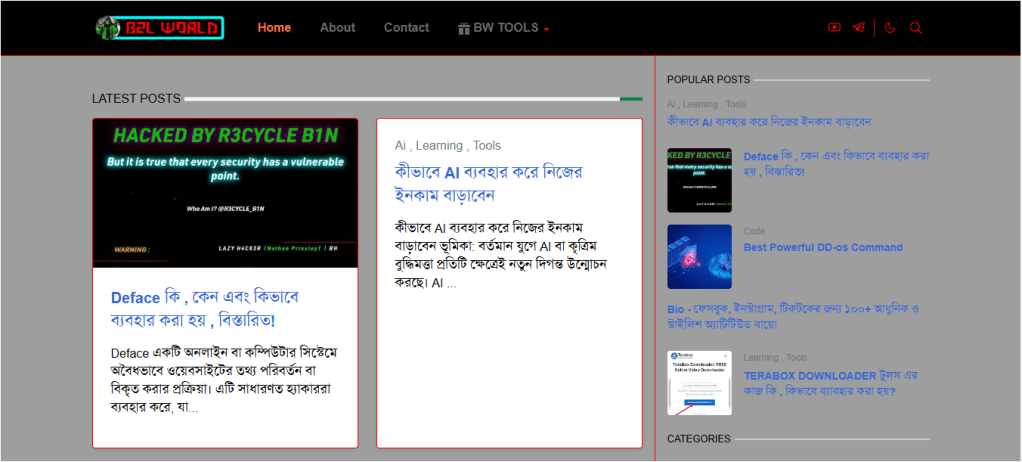Click the Learning tag on the AI post card
The width and height of the screenshot is (1022, 462).
(440, 145)
